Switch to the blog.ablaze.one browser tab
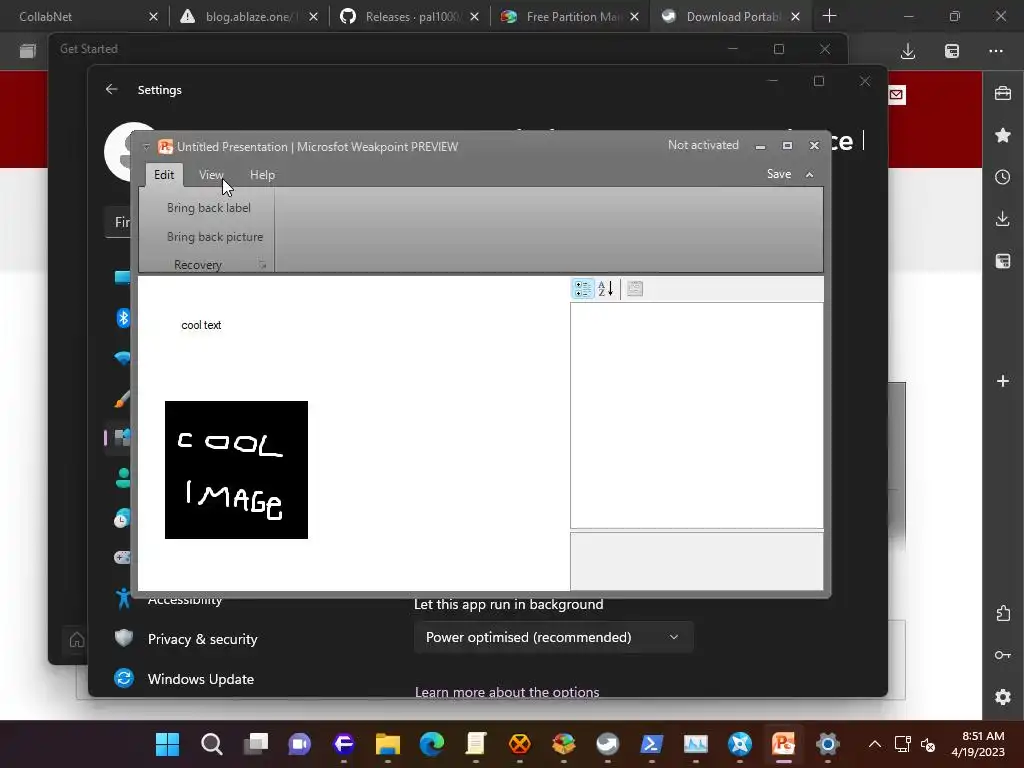This screenshot has height=768, width=1024. 249,16
